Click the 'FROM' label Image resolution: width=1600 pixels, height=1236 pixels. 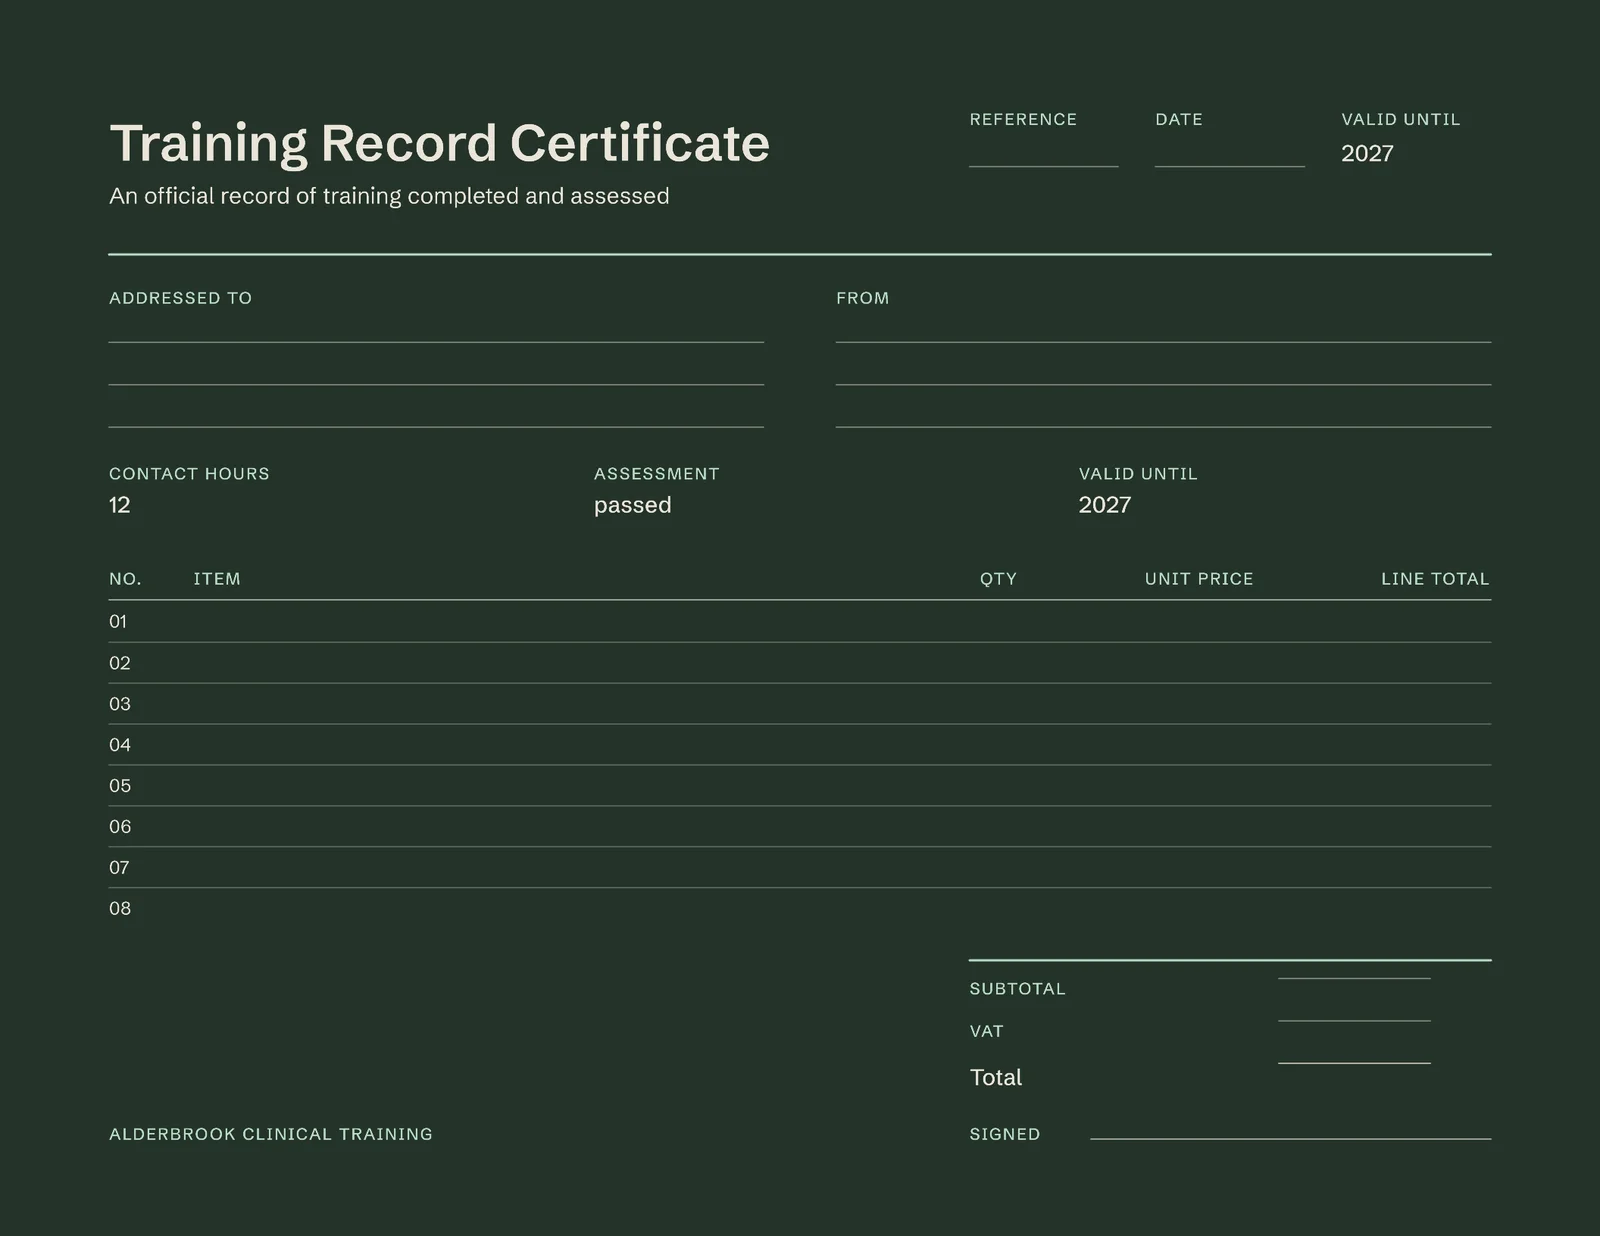[862, 298]
